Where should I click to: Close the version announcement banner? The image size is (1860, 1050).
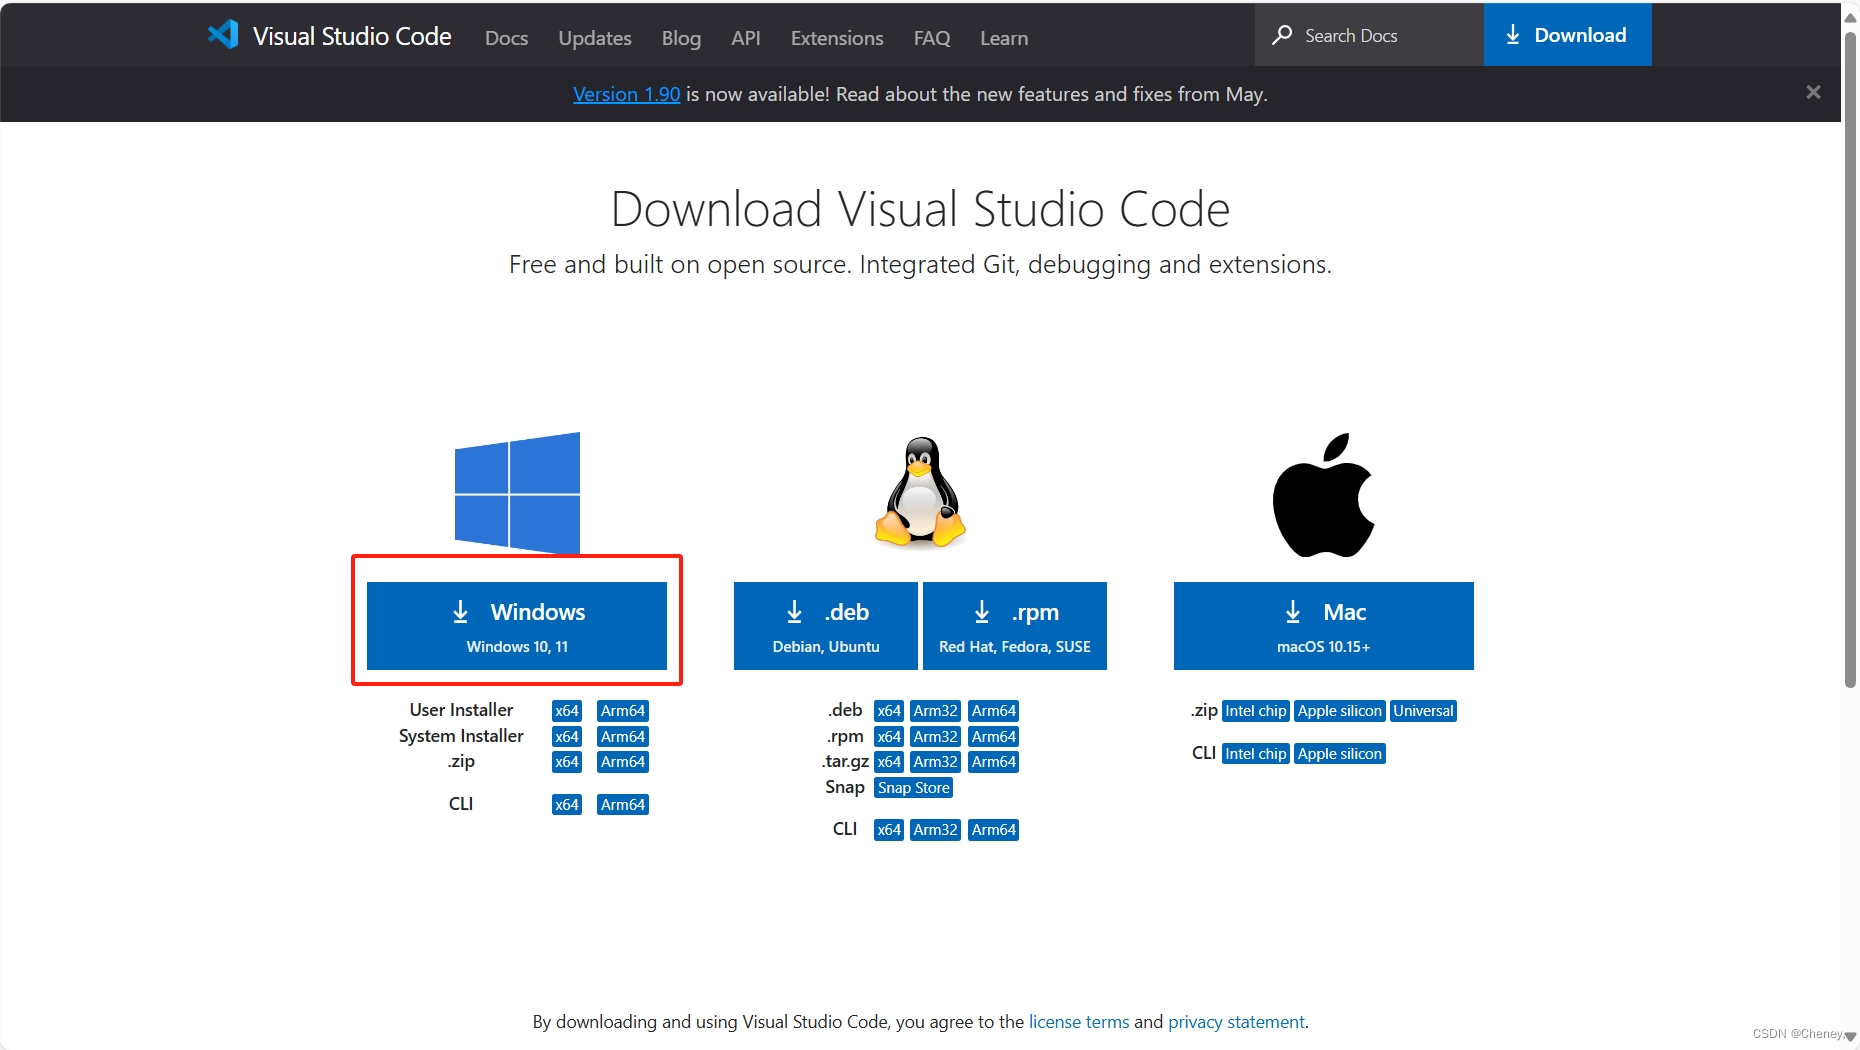[1813, 92]
